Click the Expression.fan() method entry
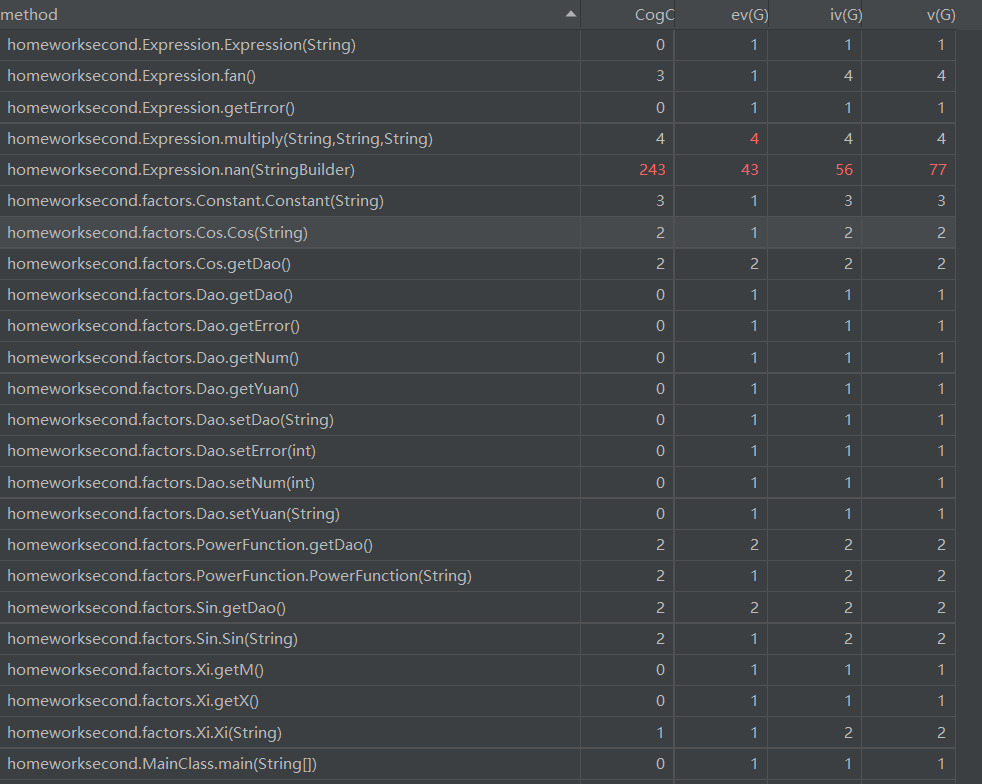The width and height of the screenshot is (982, 784). (139, 76)
